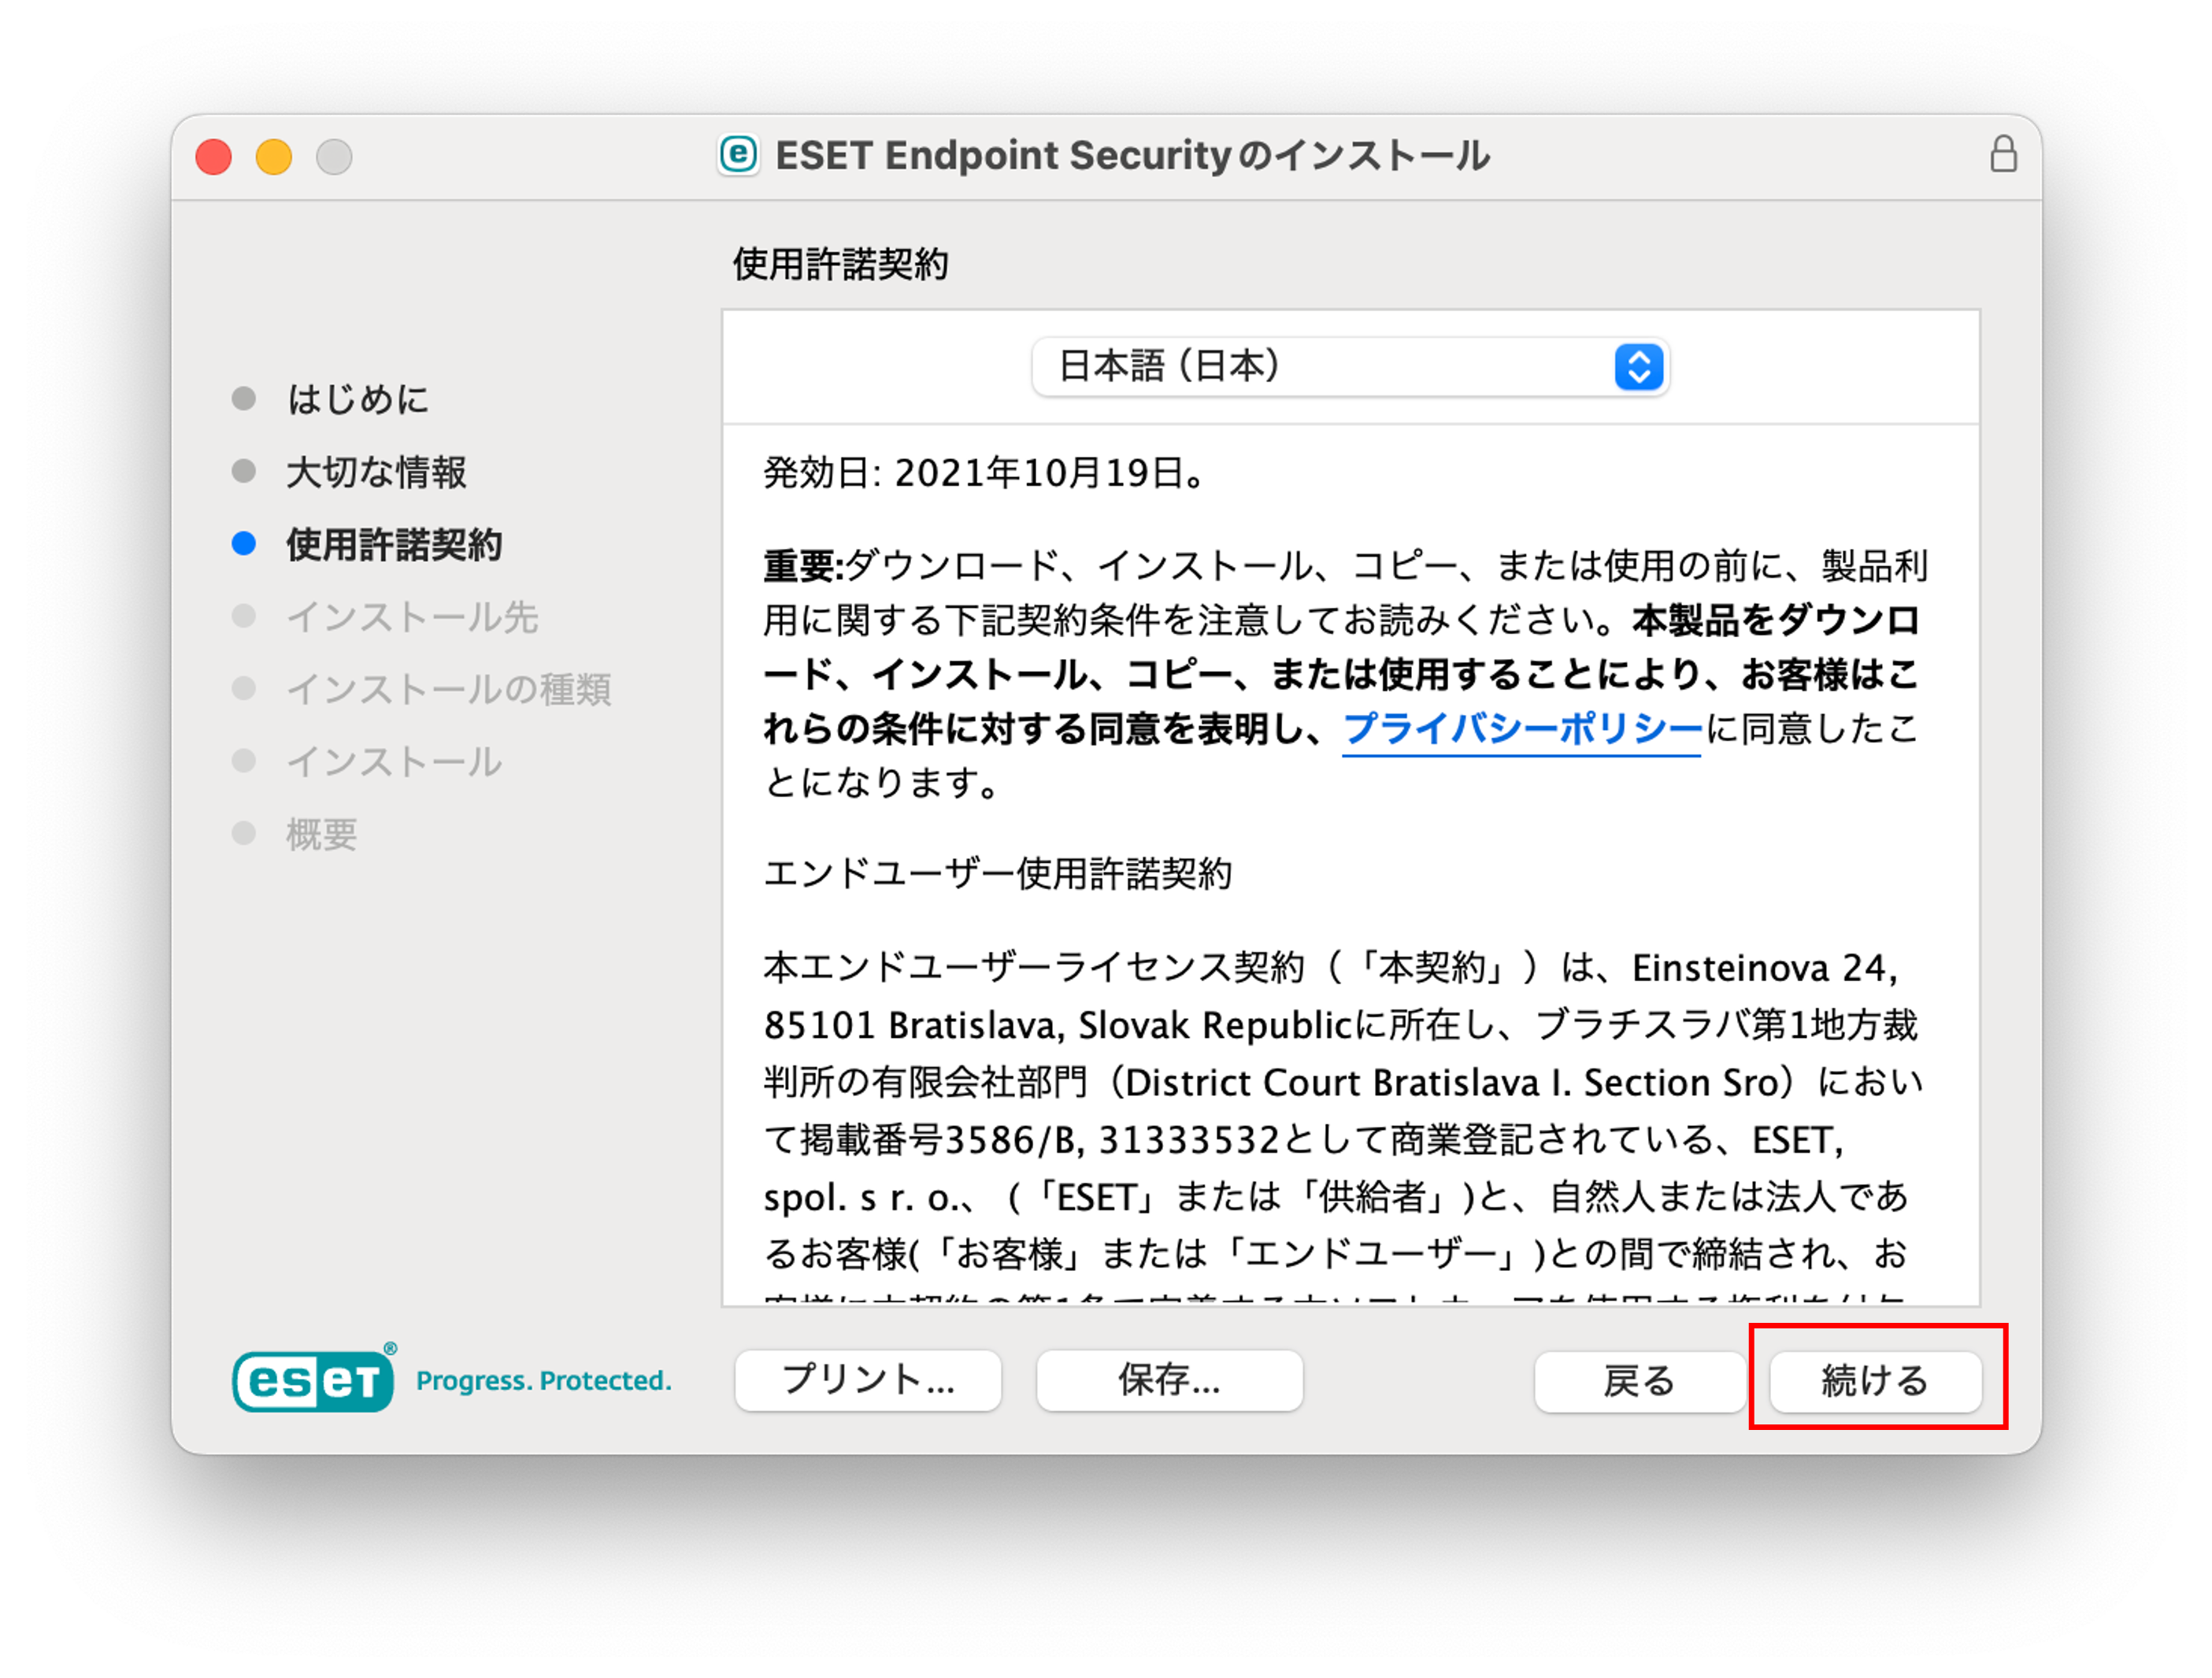
Task: Click the window title ESET Endpoint Securityのインストール
Action: (1132, 155)
